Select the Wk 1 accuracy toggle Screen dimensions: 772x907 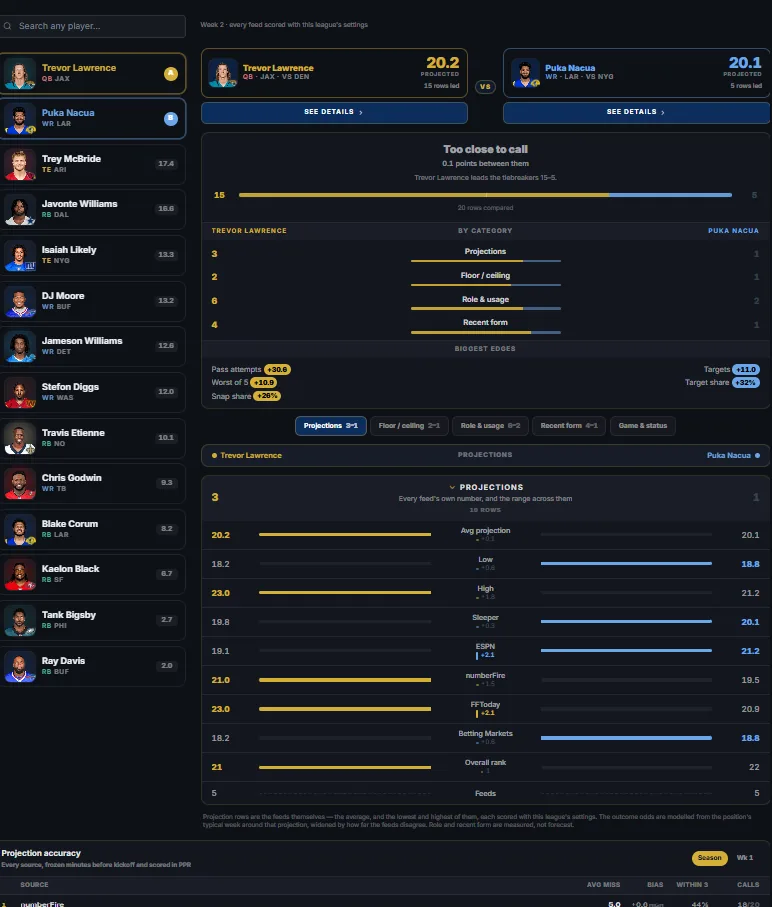coord(745,858)
